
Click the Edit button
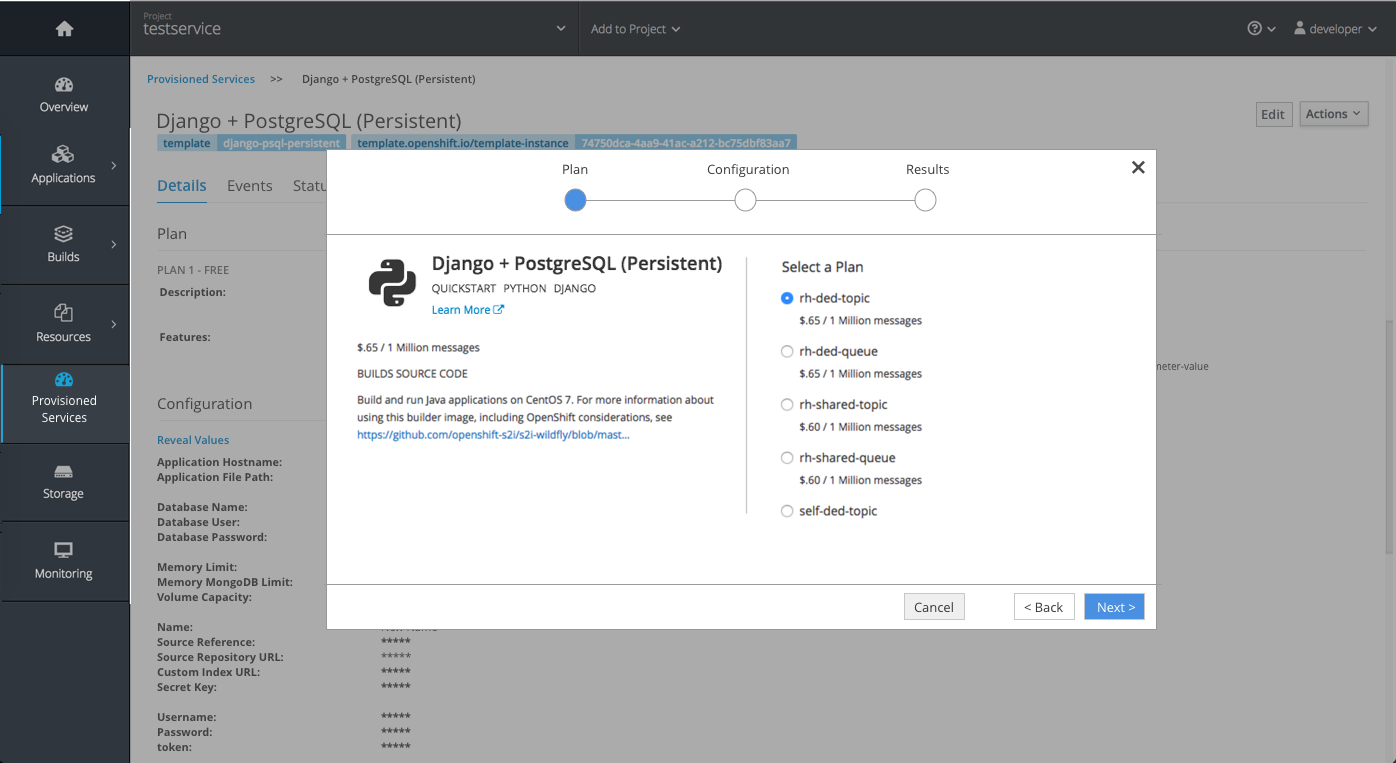pyautogui.click(x=1273, y=114)
